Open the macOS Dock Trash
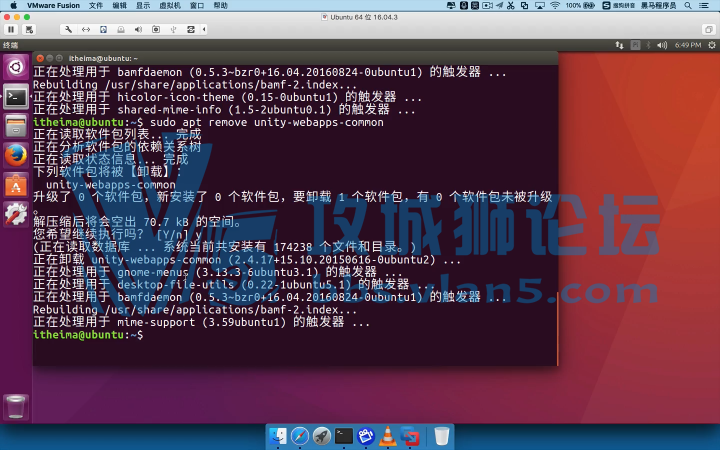This screenshot has height=450, width=720. [x=441, y=436]
